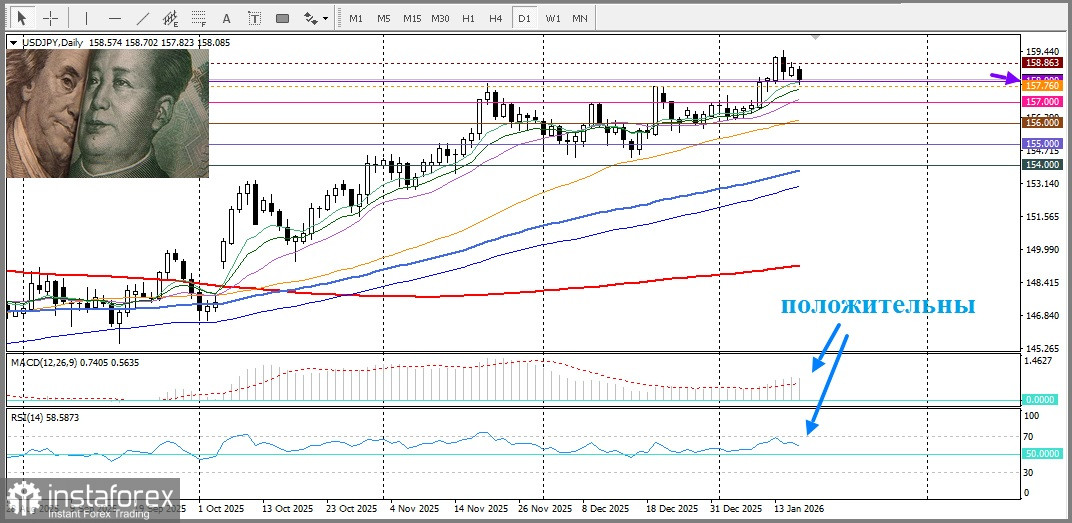The image size is (1072, 523).
Task: Switch to H1 timeframe
Action: click(x=468, y=18)
